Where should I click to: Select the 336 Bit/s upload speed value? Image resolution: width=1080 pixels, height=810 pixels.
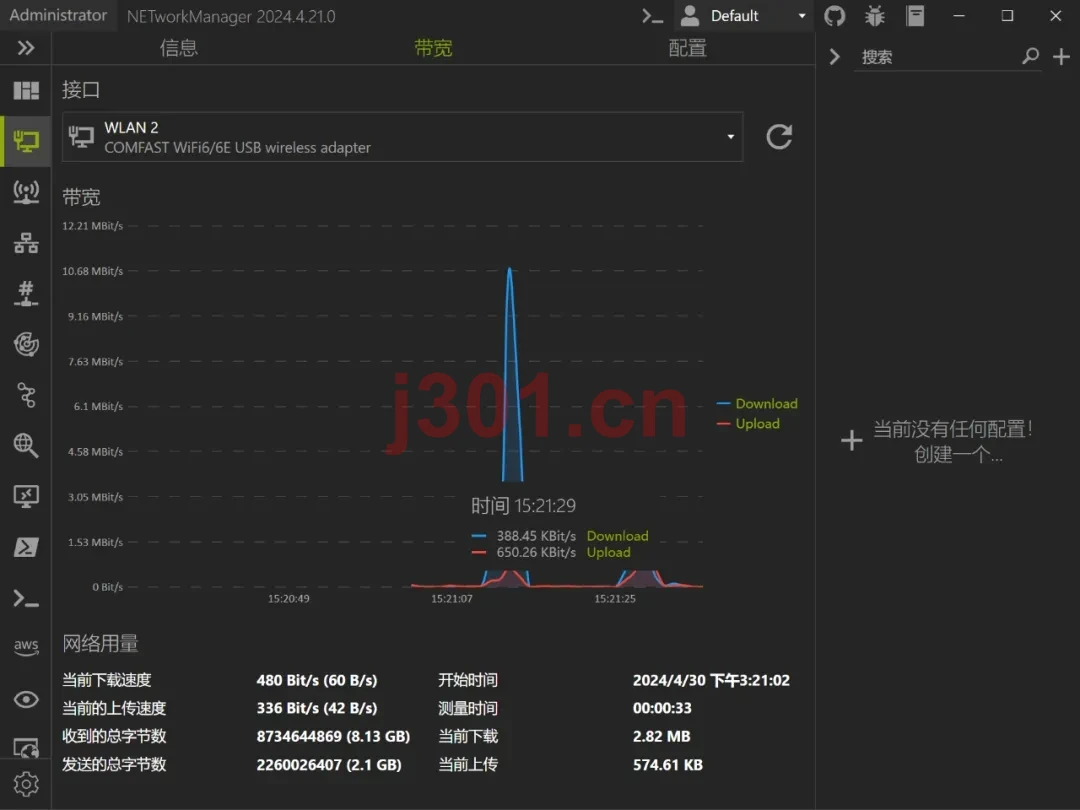(317, 708)
